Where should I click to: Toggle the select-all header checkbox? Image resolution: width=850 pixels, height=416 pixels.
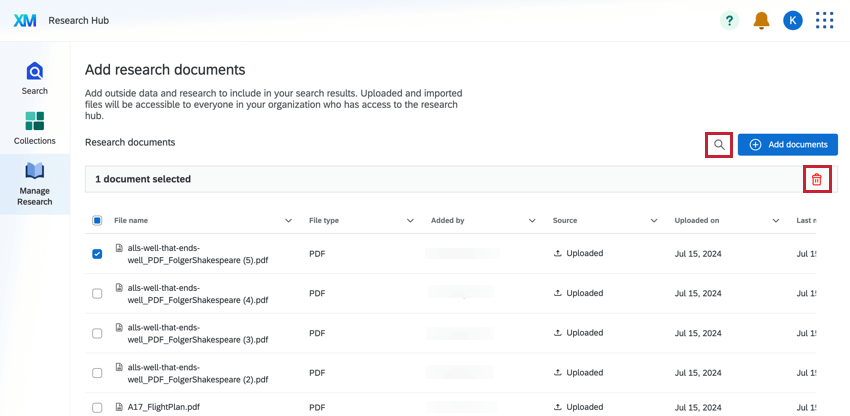point(97,221)
